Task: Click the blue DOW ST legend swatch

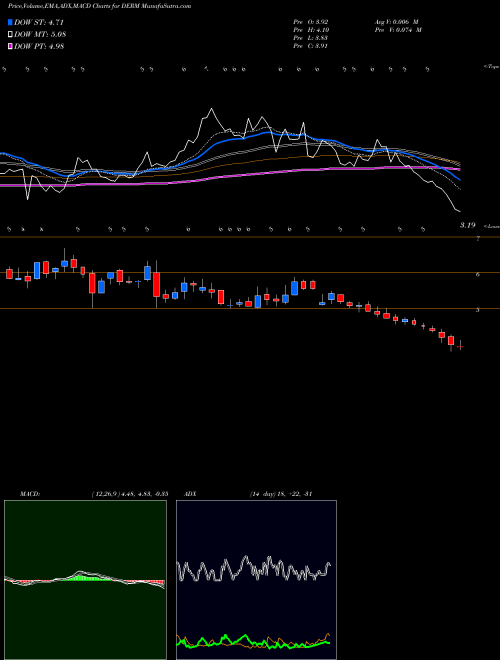Action: point(10,22)
